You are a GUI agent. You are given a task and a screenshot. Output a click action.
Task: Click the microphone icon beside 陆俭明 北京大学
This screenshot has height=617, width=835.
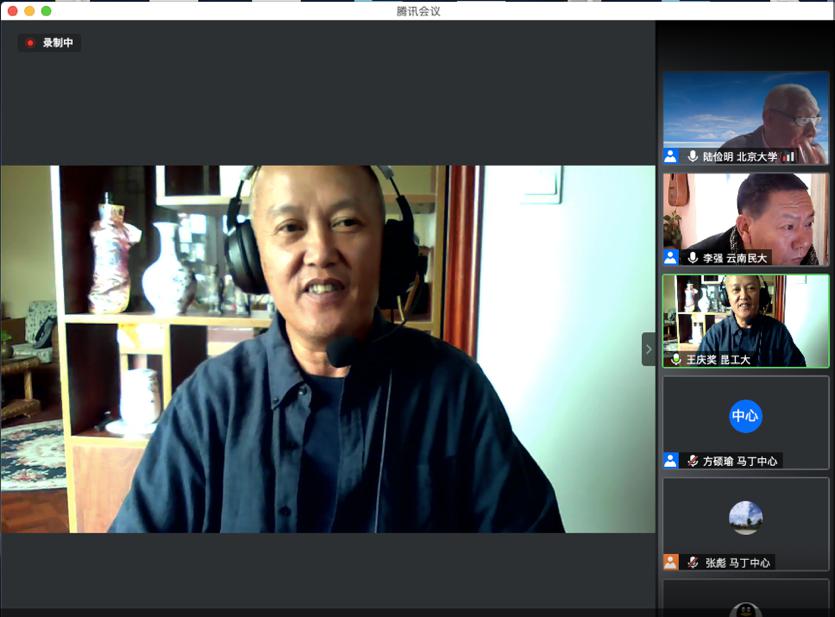[692, 156]
